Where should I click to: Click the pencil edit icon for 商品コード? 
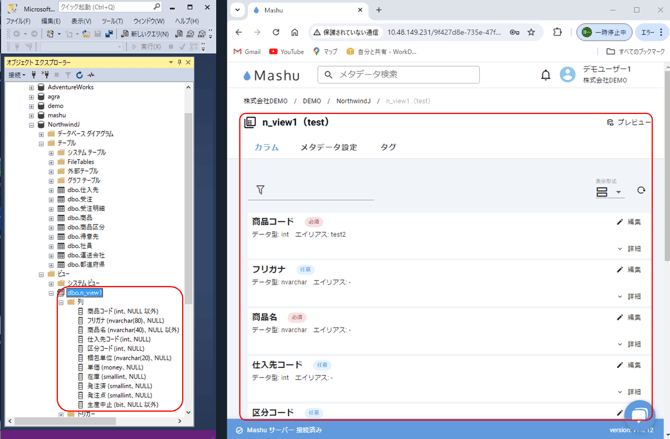click(x=620, y=222)
